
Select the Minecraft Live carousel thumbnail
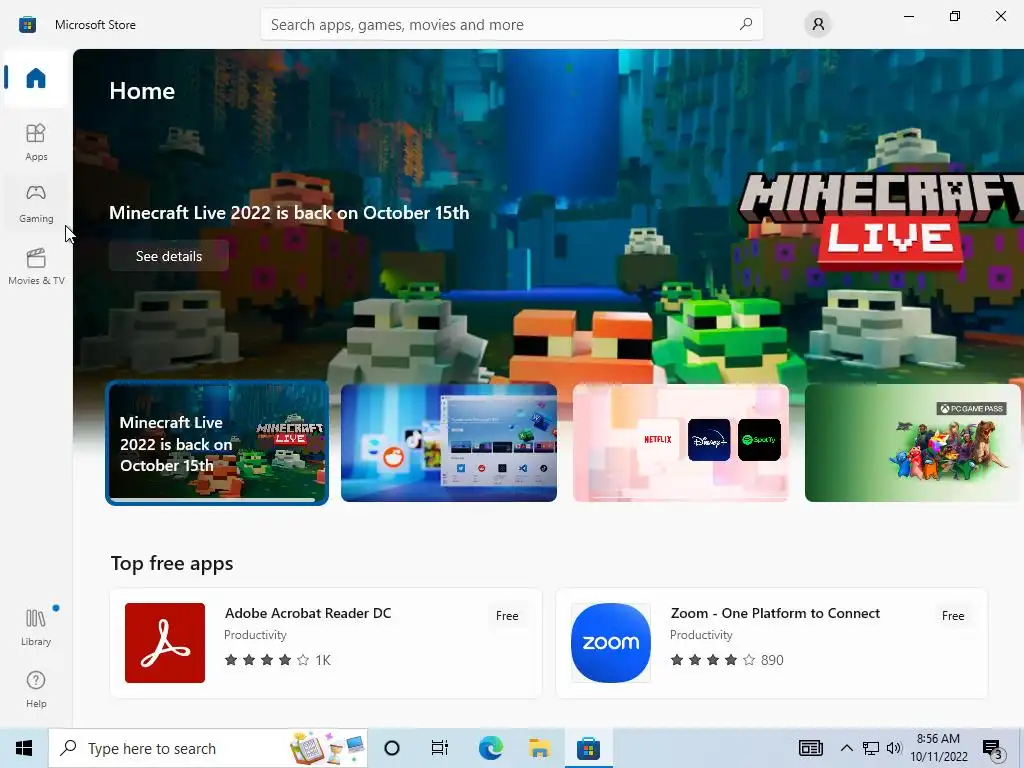tap(217, 443)
